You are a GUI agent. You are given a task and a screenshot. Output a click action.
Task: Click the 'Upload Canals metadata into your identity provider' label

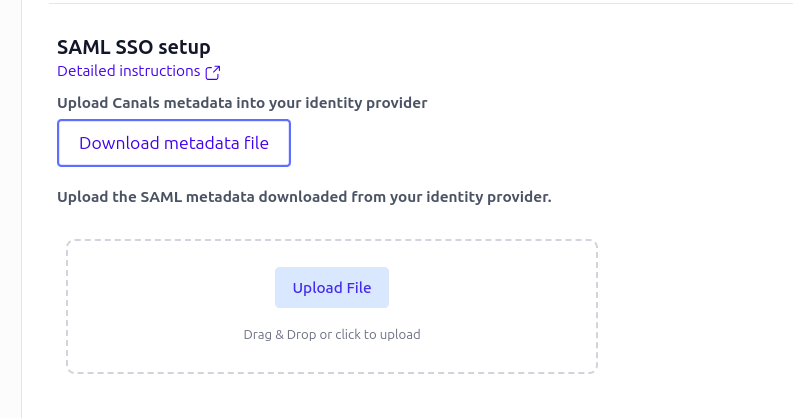click(x=242, y=103)
